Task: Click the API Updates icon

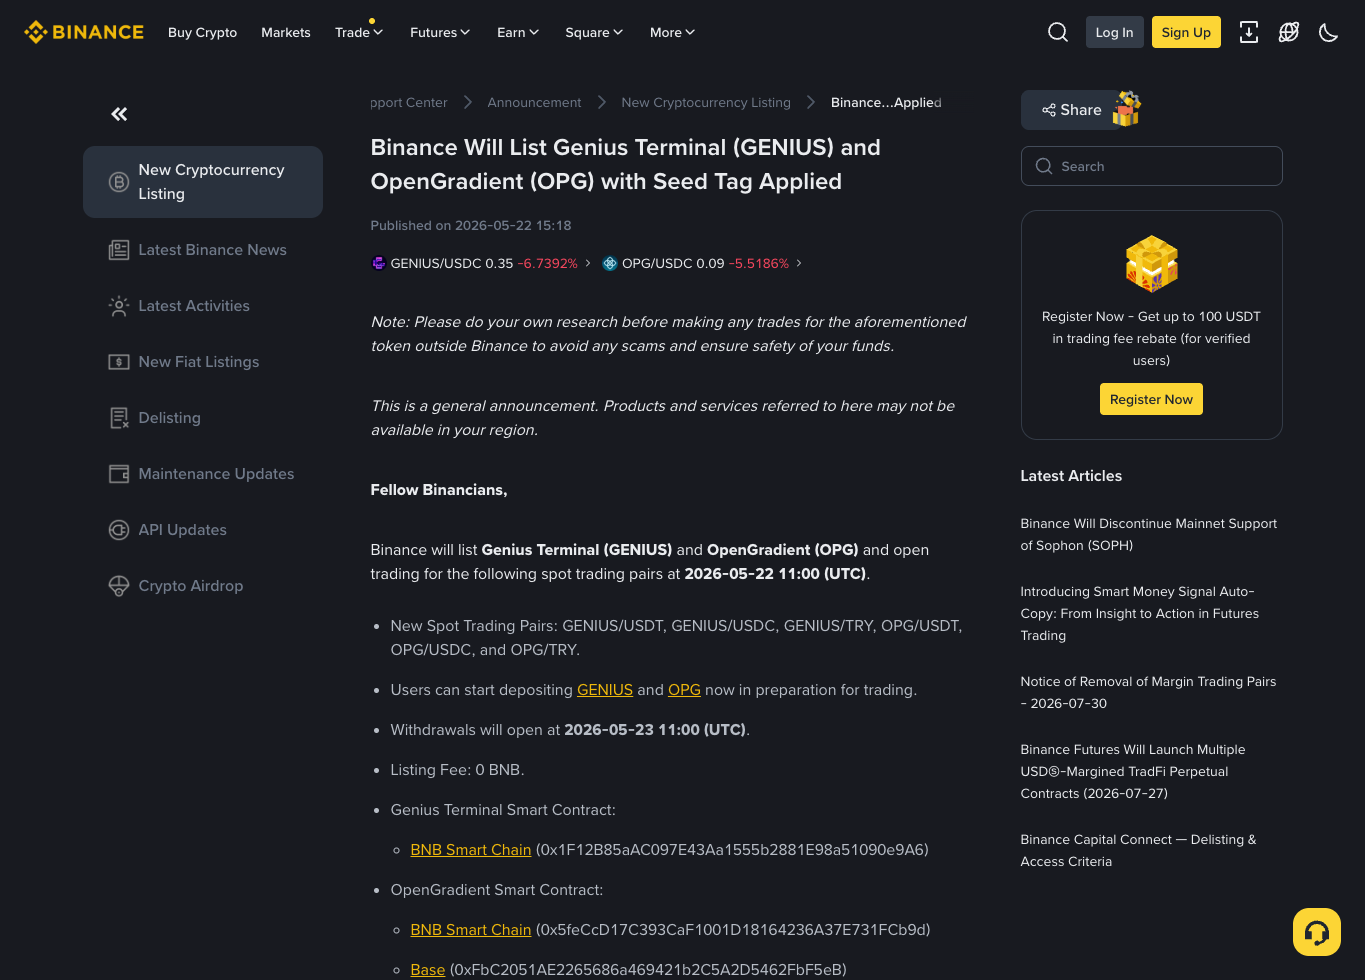Action: [x=119, y=530]
